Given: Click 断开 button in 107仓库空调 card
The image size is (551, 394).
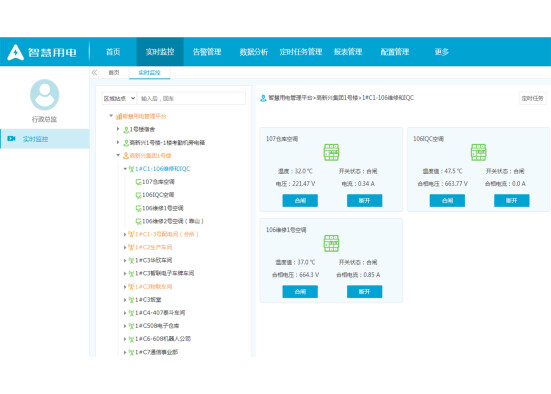Looking at the screenshot, I should click(x=364, y=201).
